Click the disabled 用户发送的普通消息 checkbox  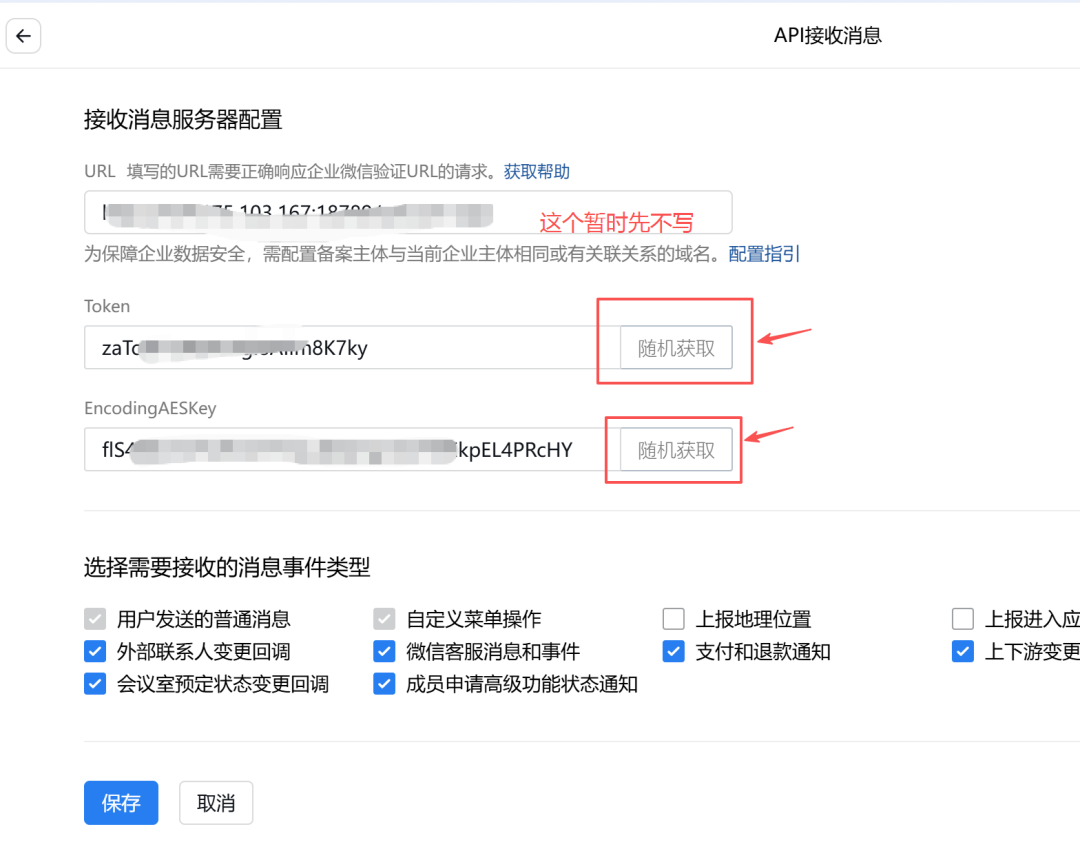click(94, 618)
